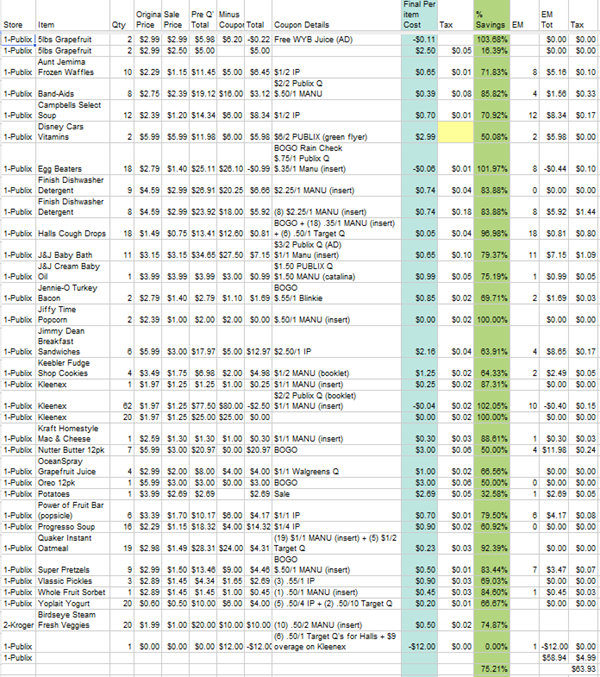
Task: Select the $77.50 Pre Q' Total cell
Action: 202,401
